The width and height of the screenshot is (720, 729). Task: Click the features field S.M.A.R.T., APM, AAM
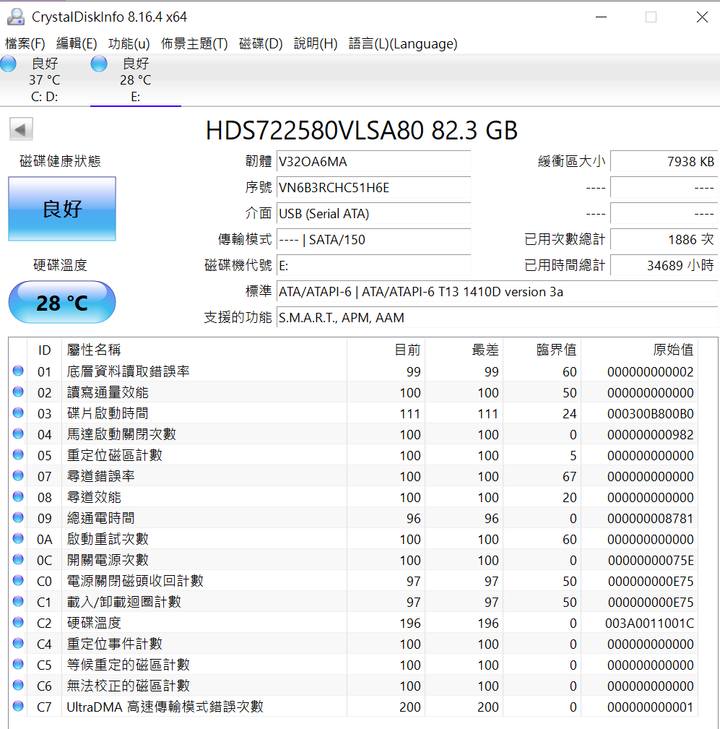pyautogui.click(x=497, y=318)
